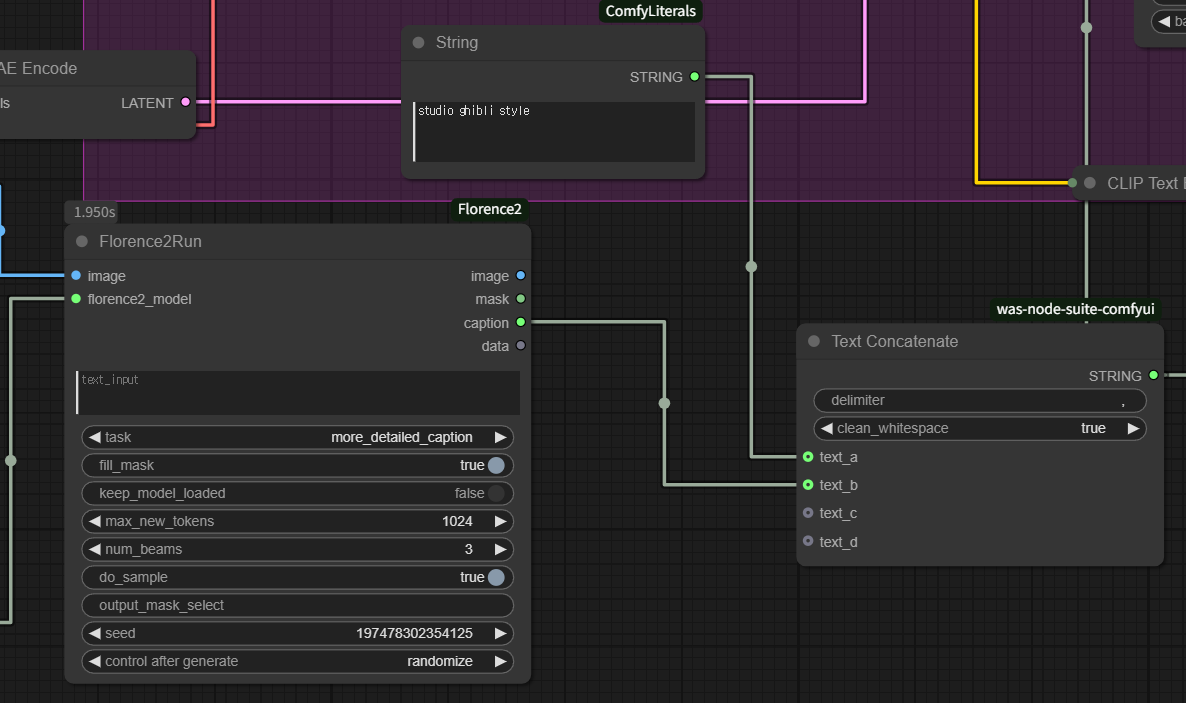Image resolution: width=1186 pixels, height=703 pixels.
Task: Click the LATENT output port
Action: [185, 102]
